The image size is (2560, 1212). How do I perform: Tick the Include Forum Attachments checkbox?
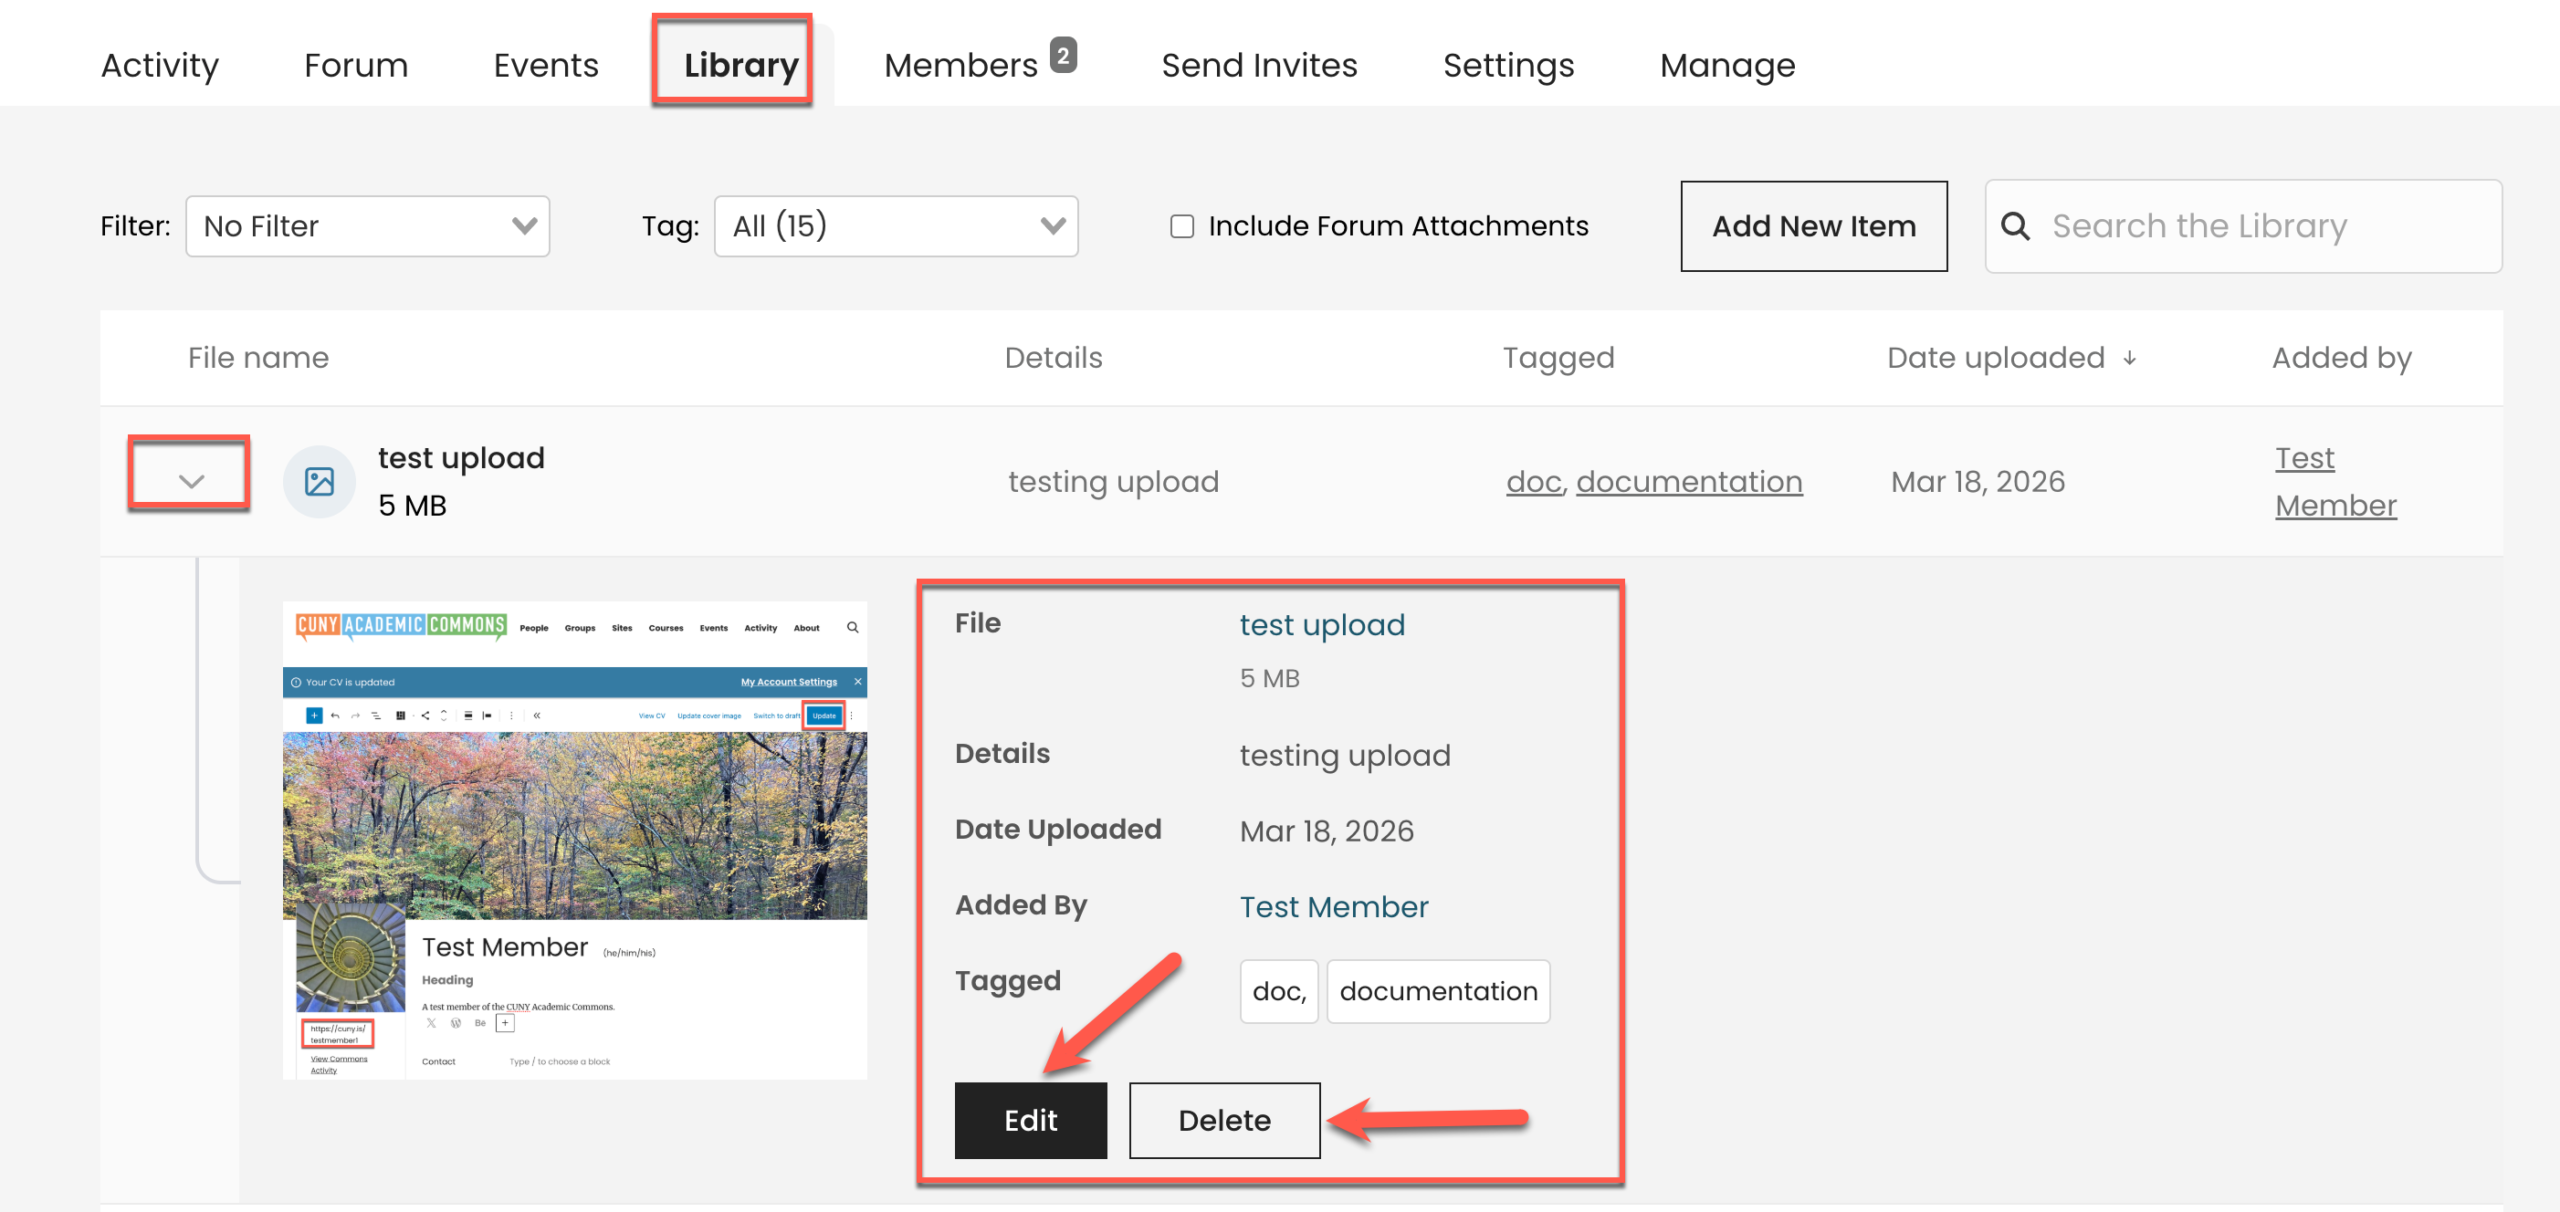tap(1182, 226)
